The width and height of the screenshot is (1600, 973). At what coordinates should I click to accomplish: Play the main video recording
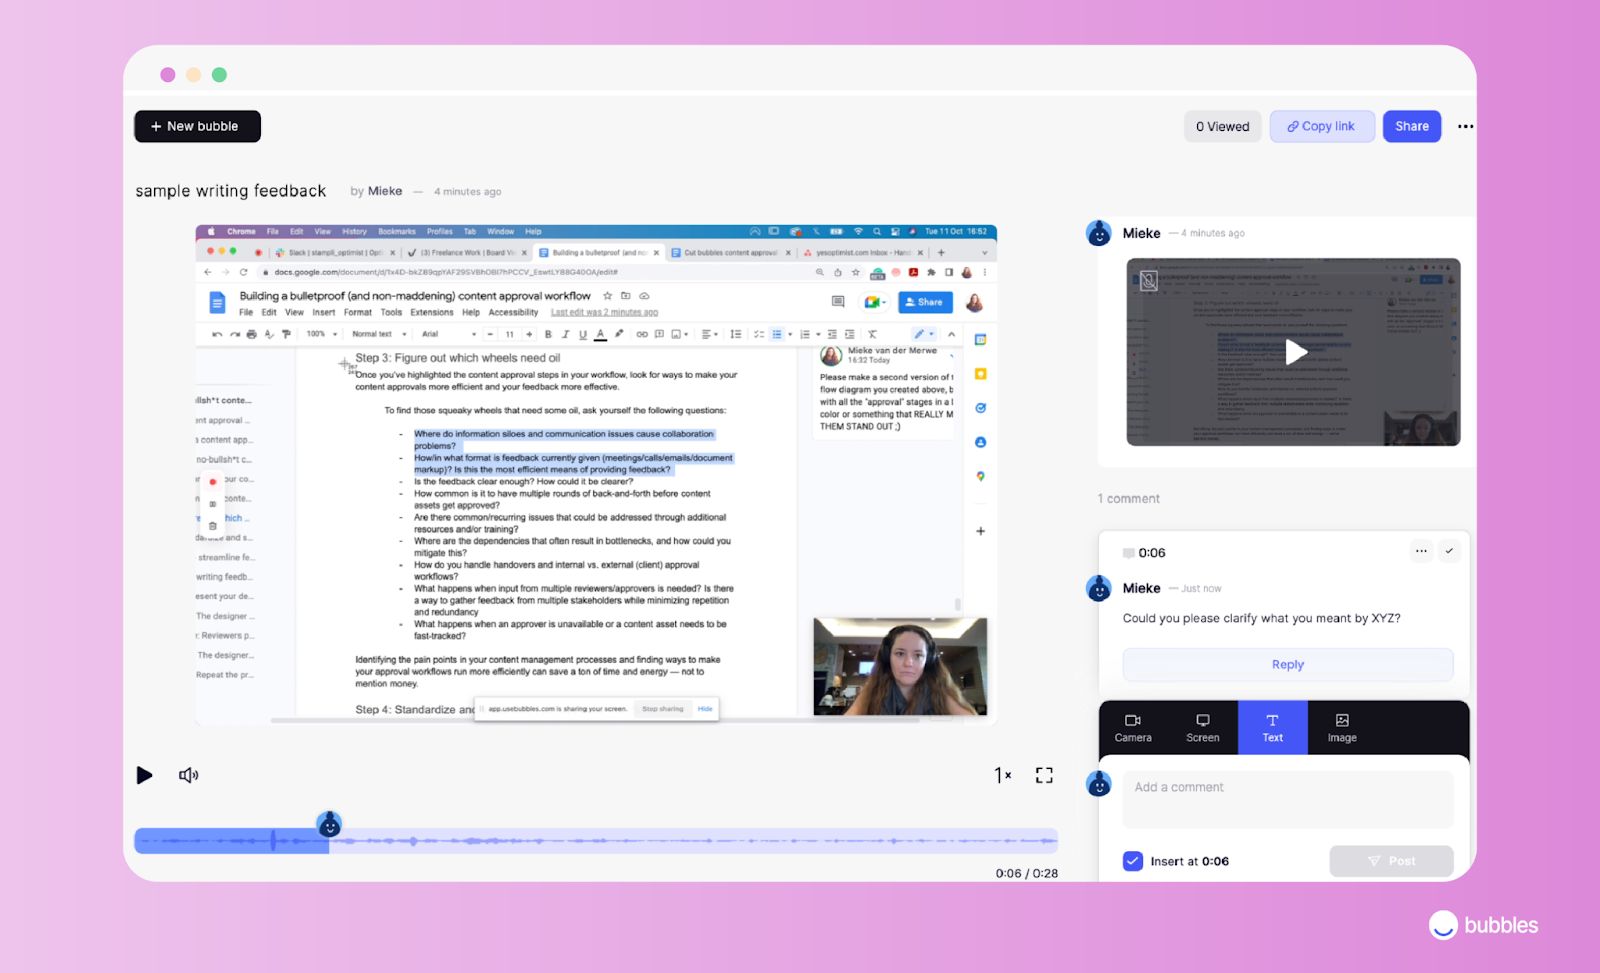(144, 775)
